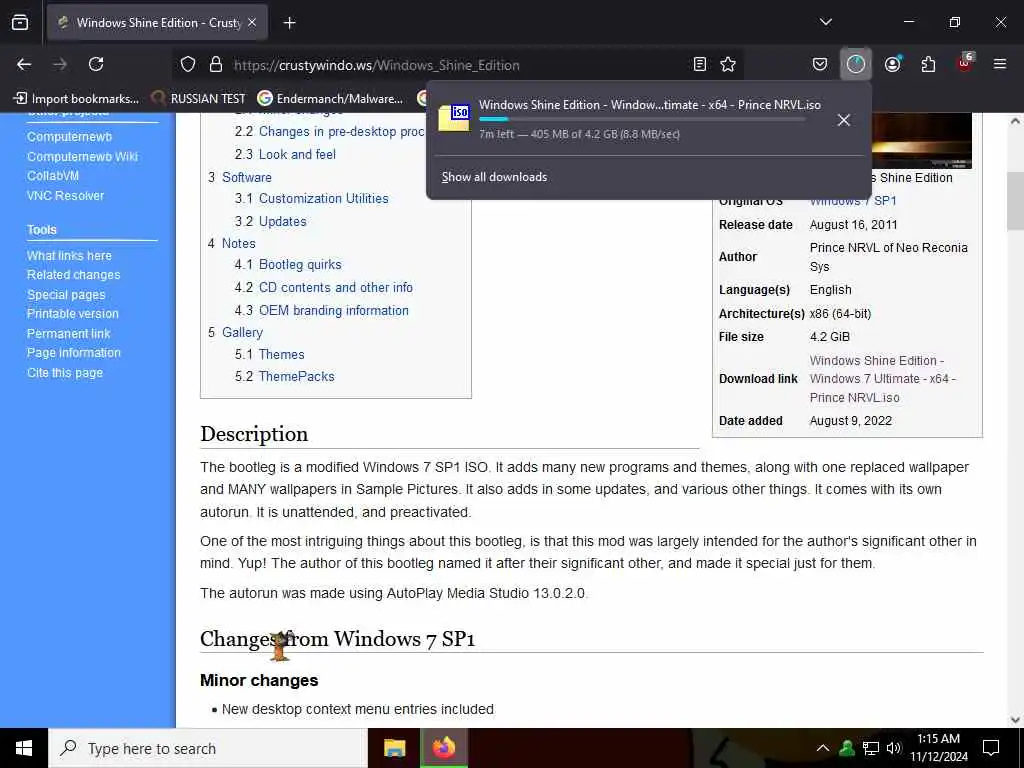
Task: Open What links here tool
Action: (x=69, y=255)
